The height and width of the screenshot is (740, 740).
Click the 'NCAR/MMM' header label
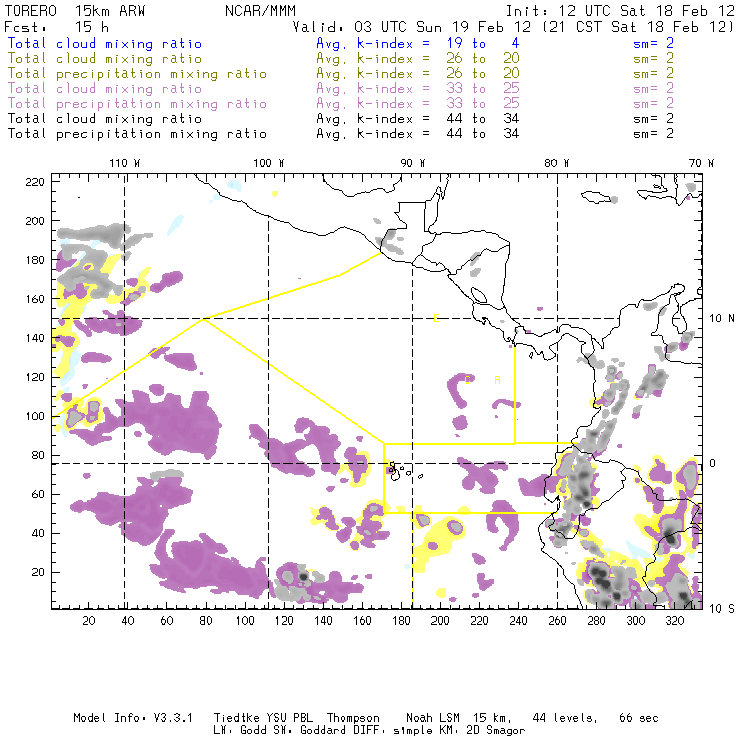261,11
